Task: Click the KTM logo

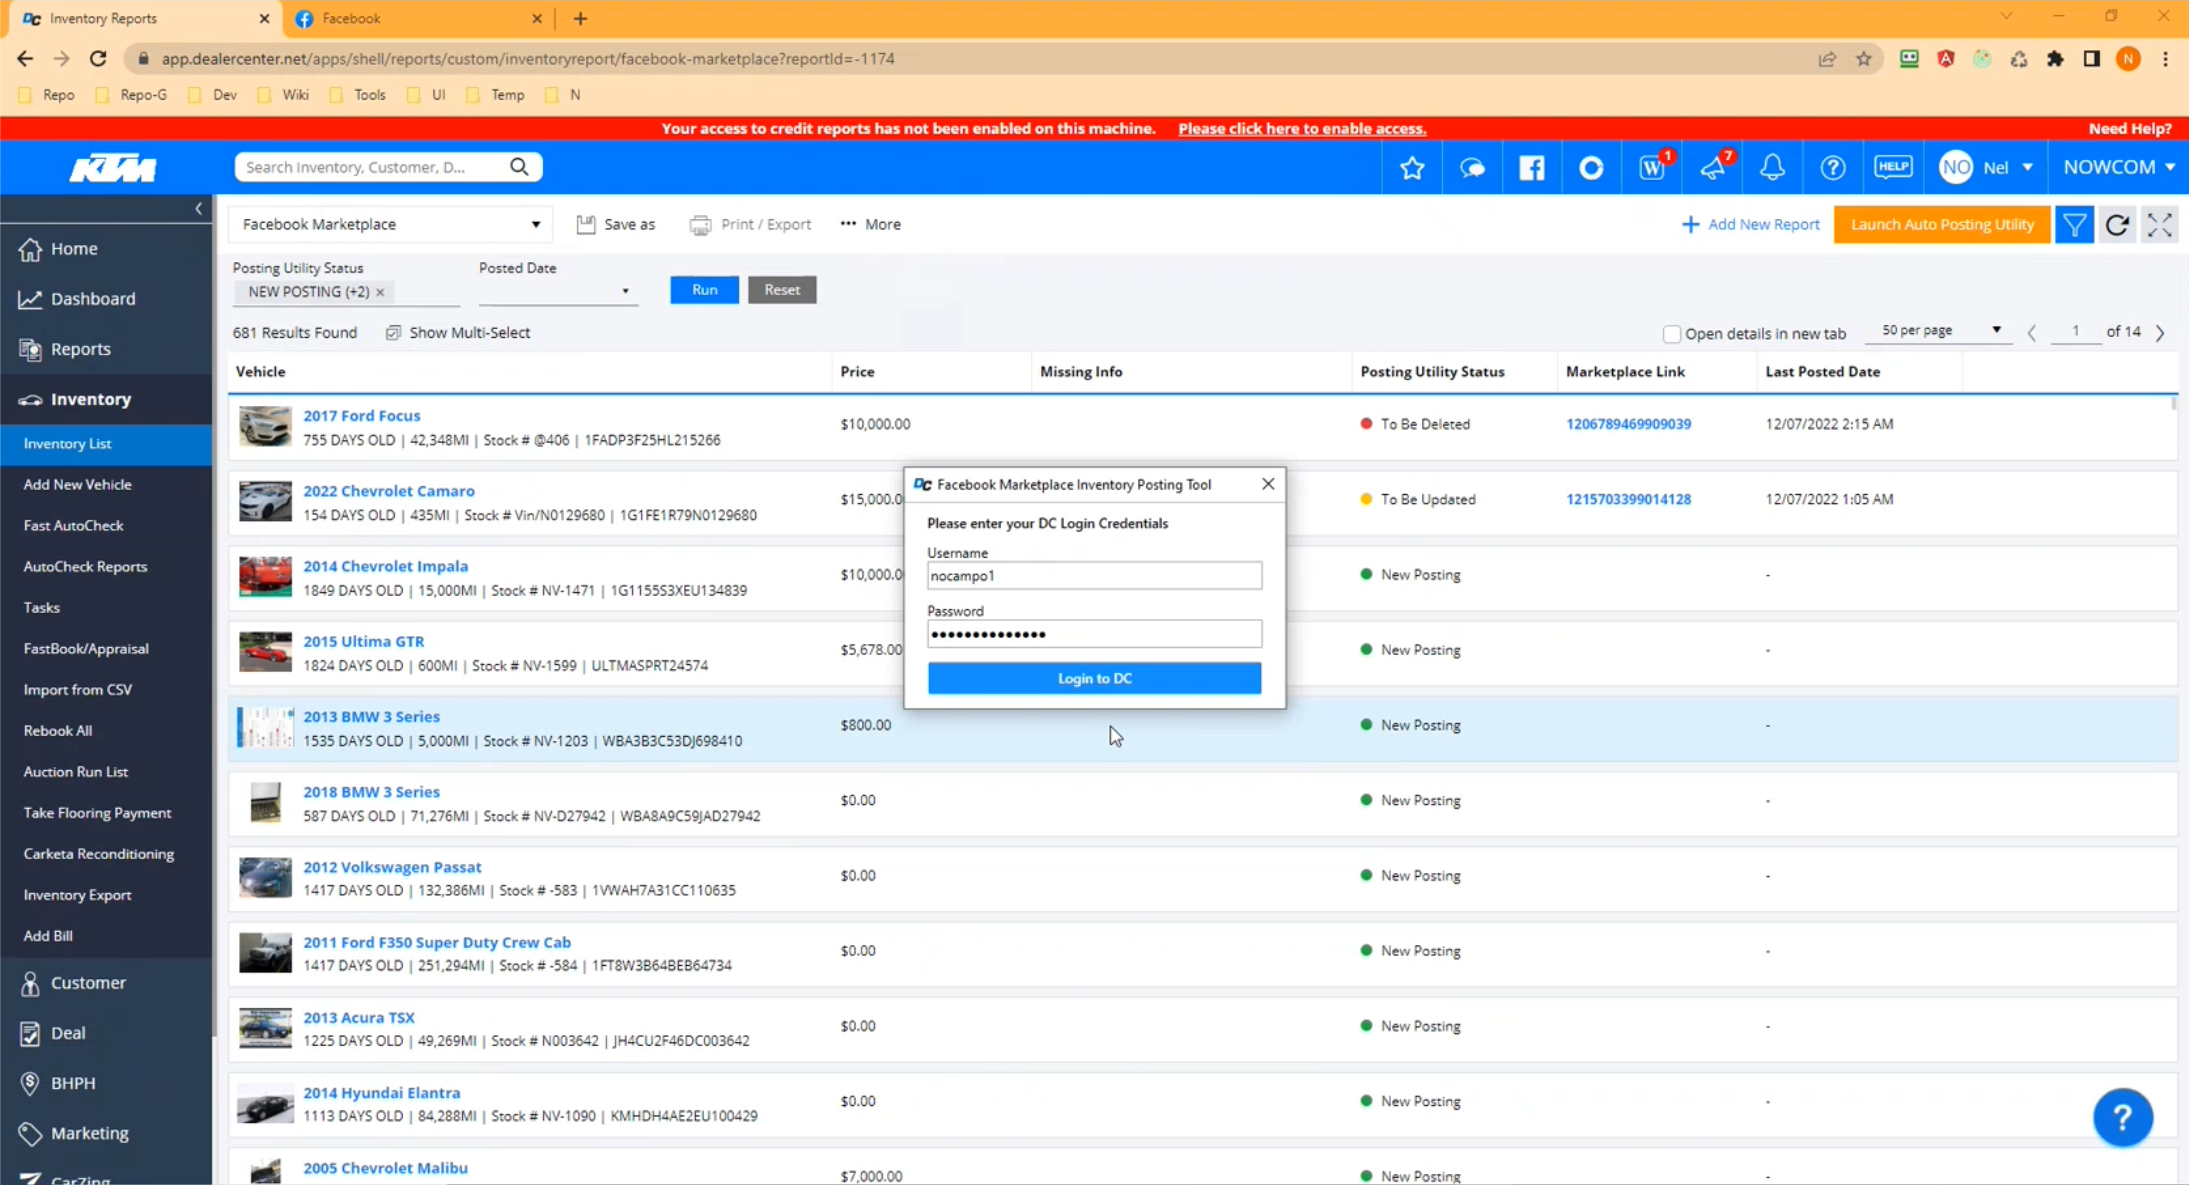Action: (113, 168)
